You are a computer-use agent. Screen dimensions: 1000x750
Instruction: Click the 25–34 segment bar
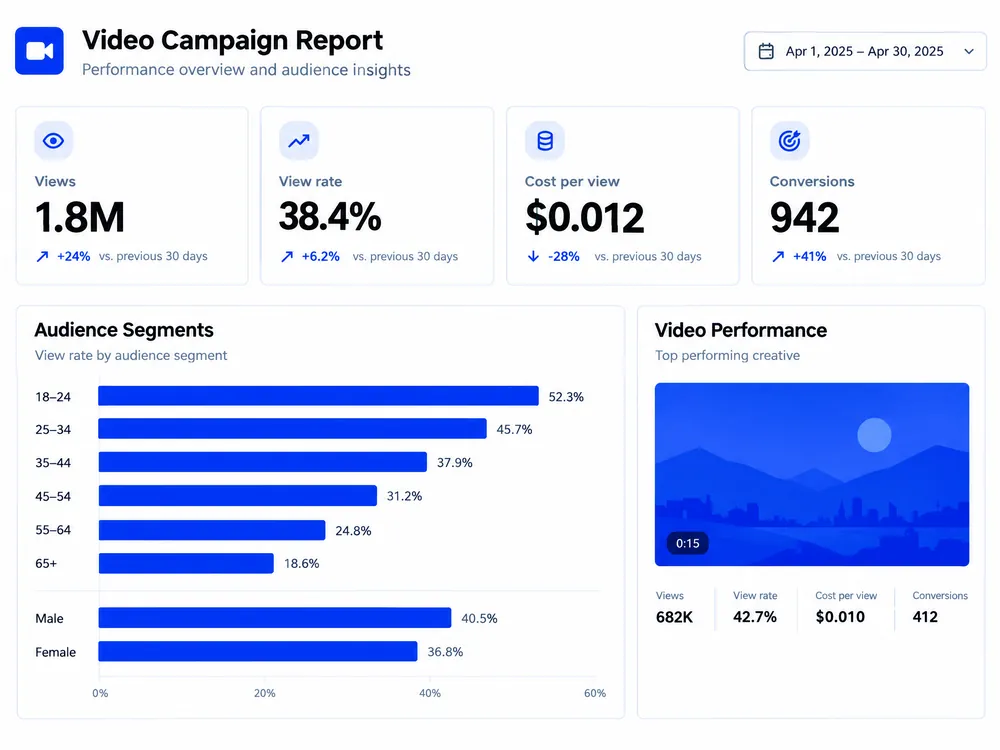pos(292,429)
